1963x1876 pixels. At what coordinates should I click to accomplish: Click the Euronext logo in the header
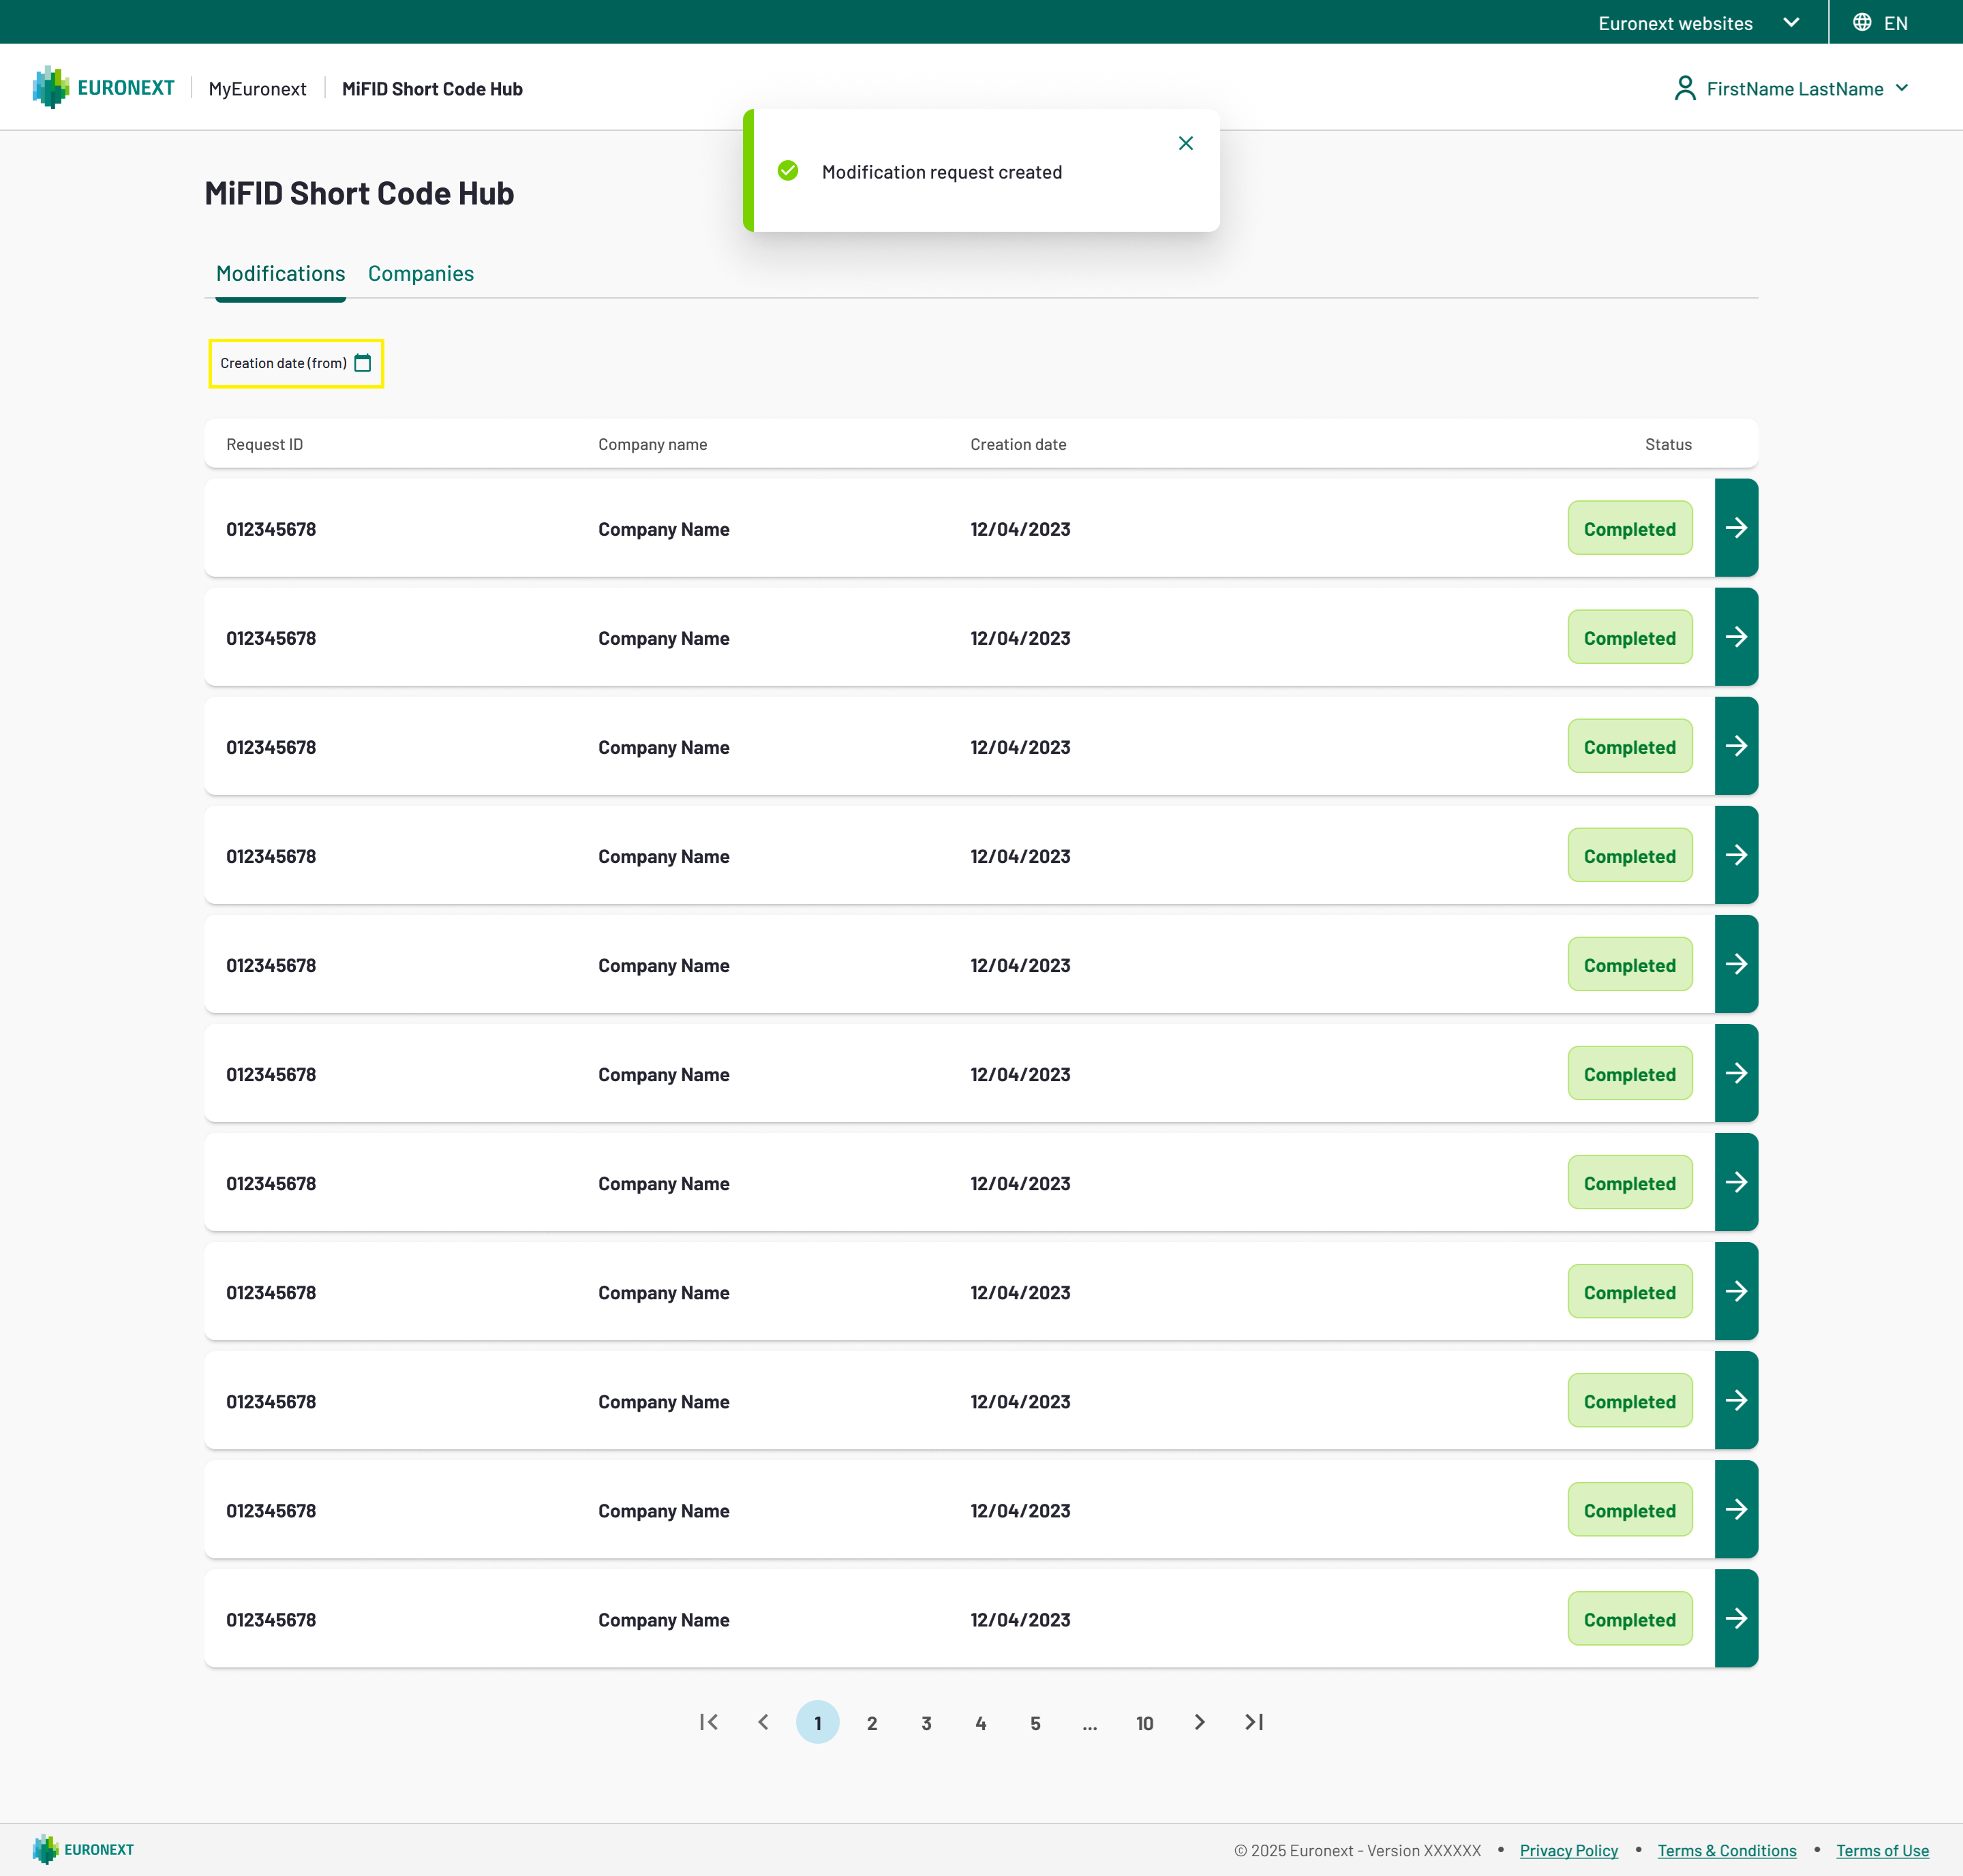point(104,88)
